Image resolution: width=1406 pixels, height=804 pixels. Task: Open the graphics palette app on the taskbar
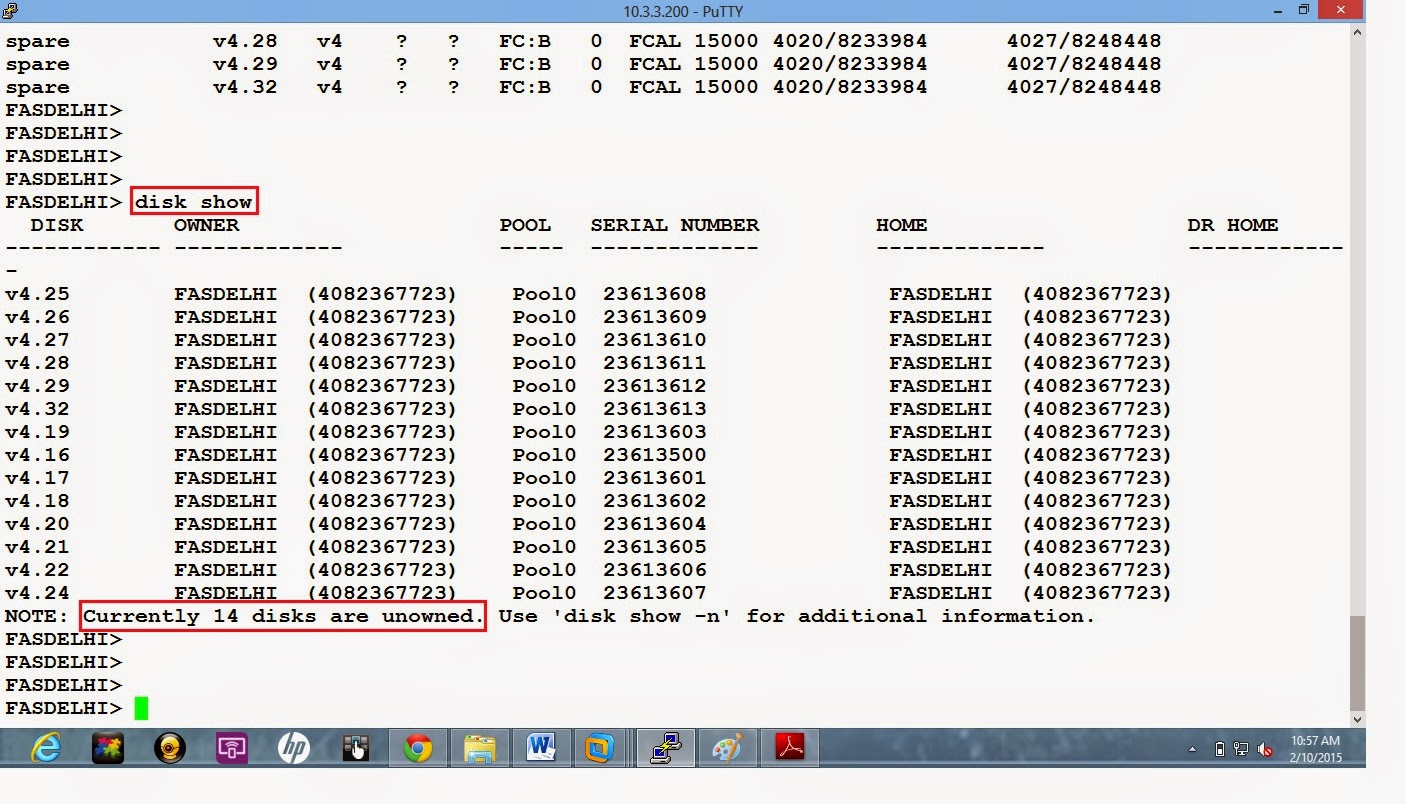pyautogui.click(x=727, y=747)
